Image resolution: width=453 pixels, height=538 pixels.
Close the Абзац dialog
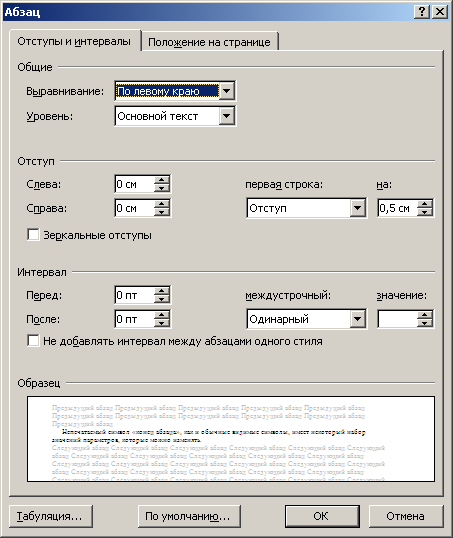(x=440, y=12)
